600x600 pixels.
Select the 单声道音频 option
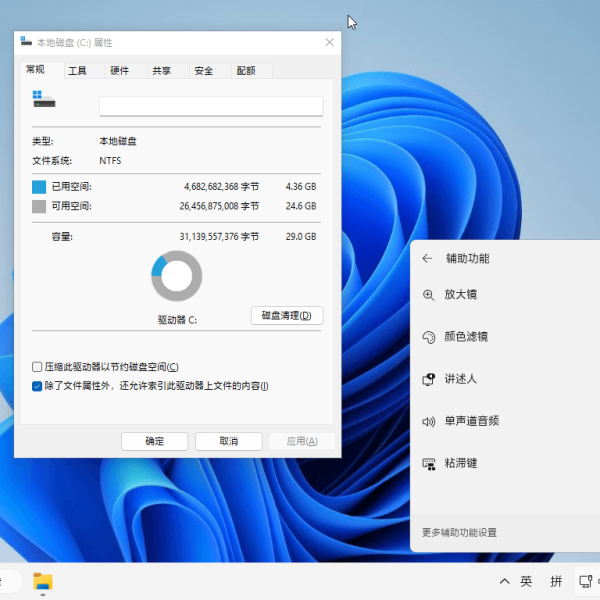(471, 421)
